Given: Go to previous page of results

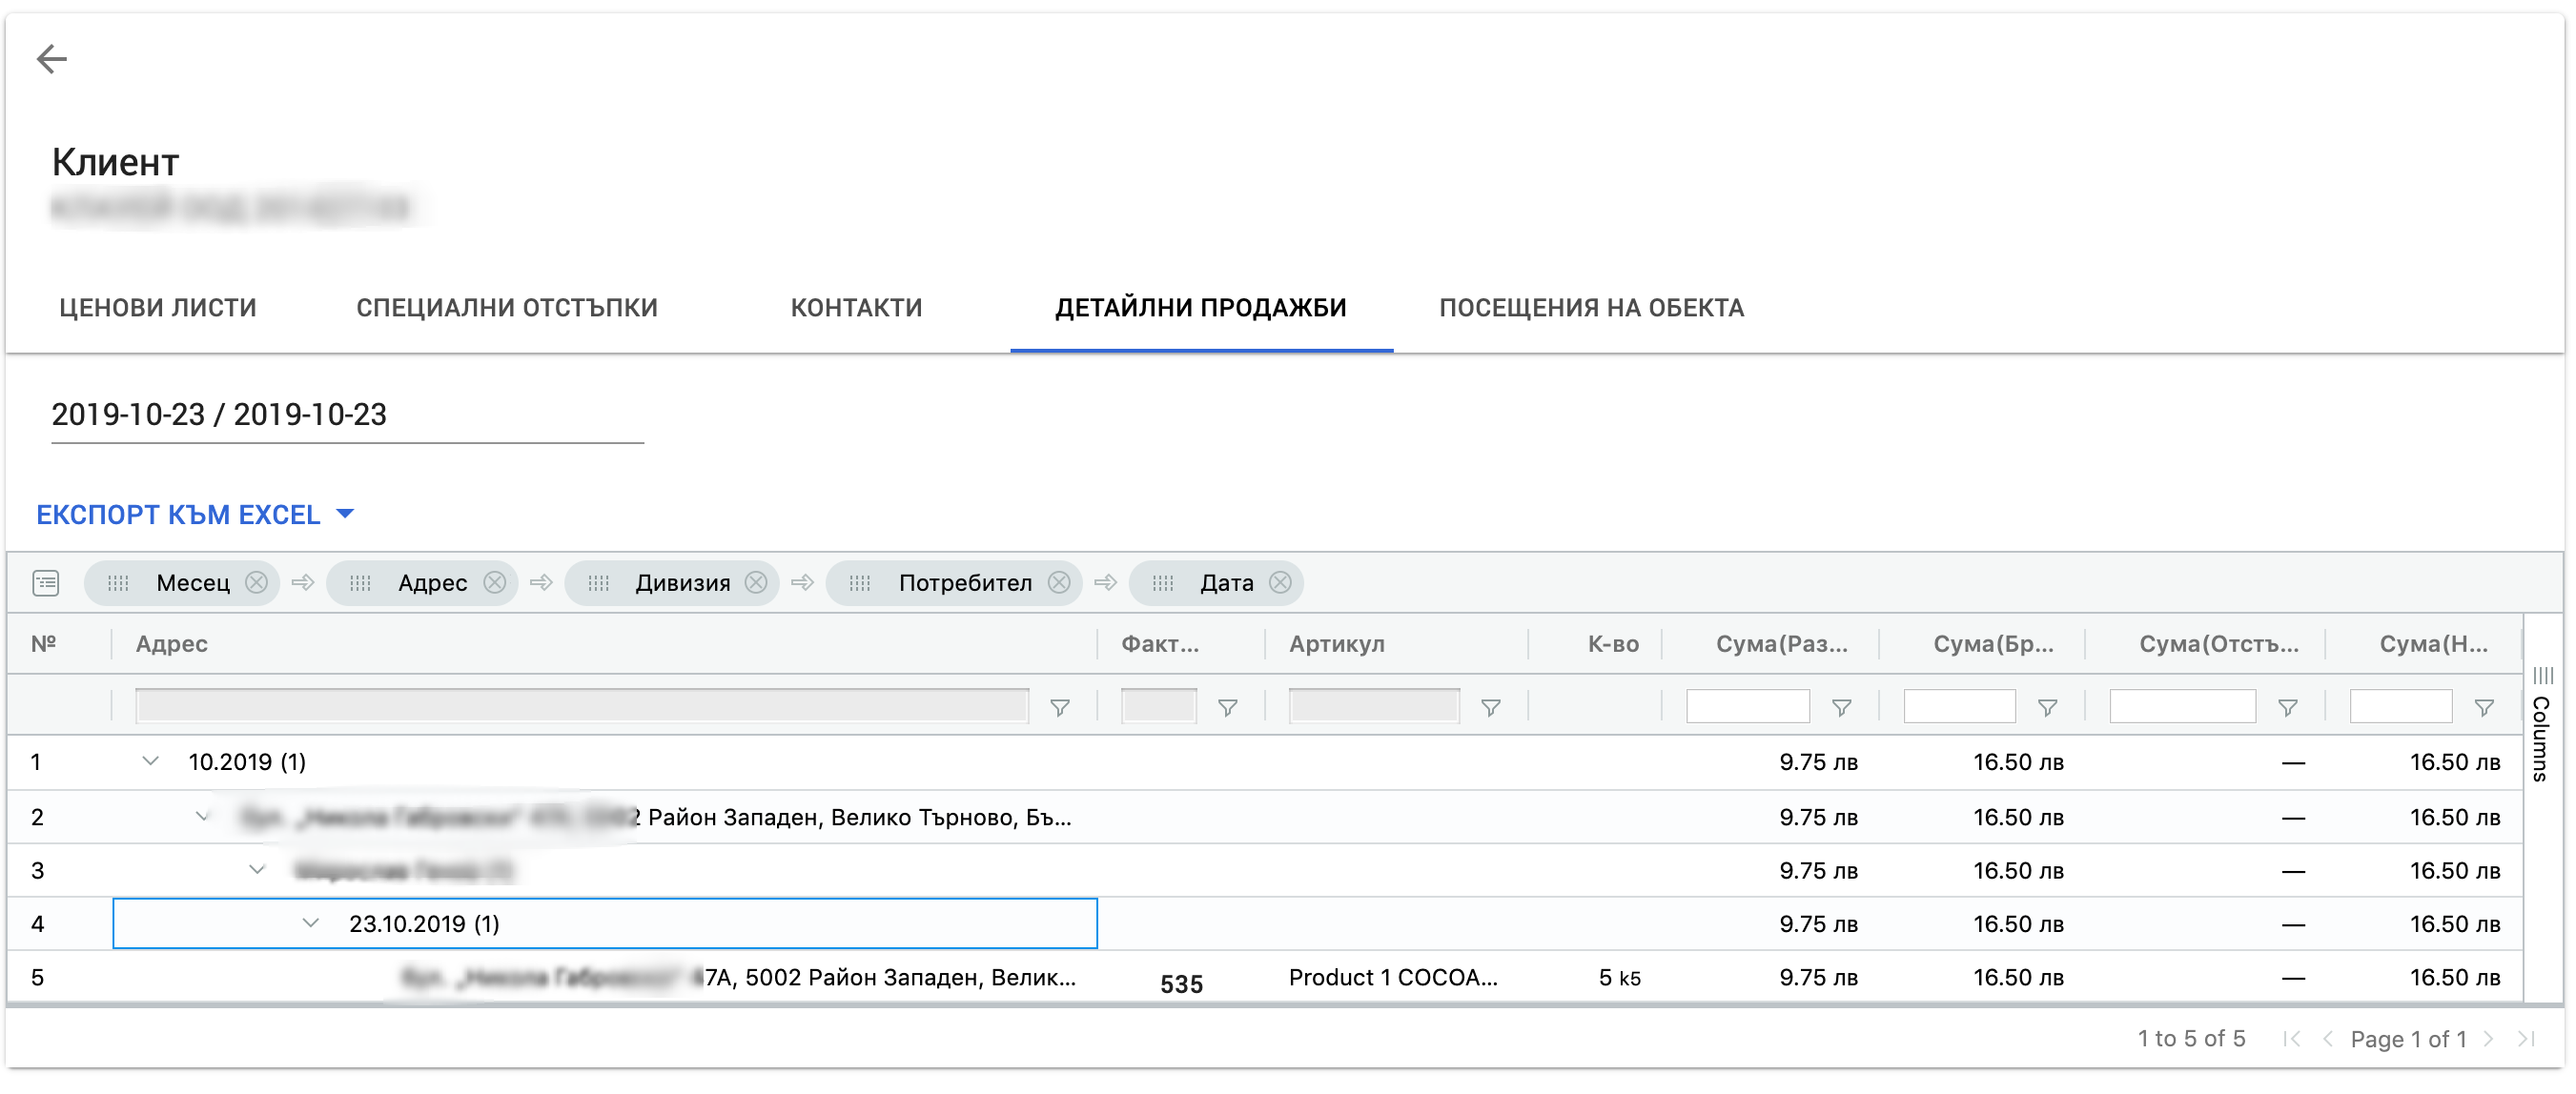Looking at the screenshot, I should (x=2328, y=1038).
